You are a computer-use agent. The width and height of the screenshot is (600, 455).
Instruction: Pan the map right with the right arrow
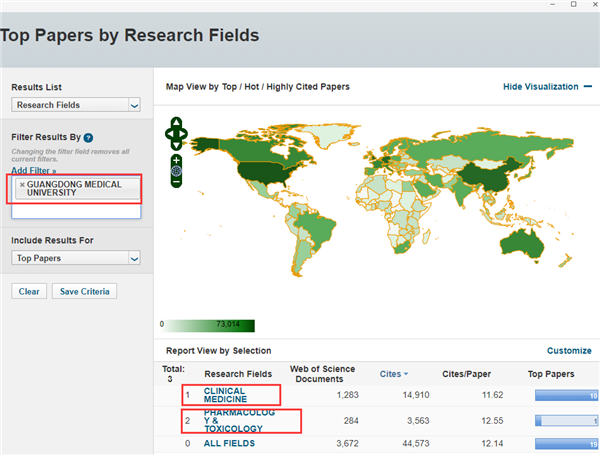point(183,134)
